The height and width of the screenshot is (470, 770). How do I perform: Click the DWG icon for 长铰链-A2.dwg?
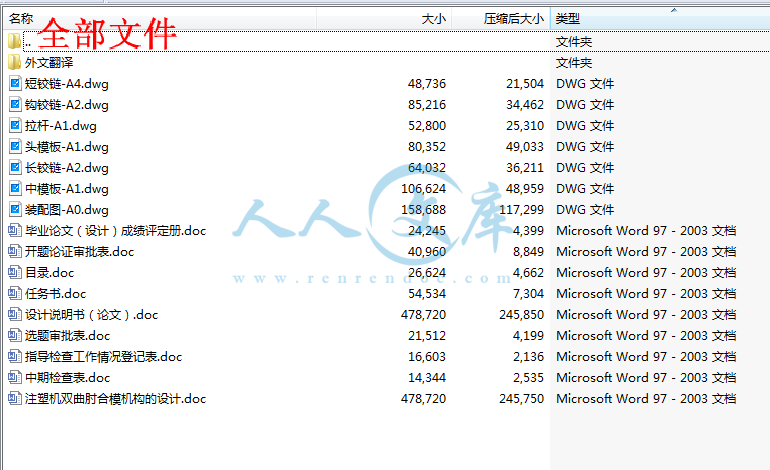pyautogui.click(x=15, y=167)
